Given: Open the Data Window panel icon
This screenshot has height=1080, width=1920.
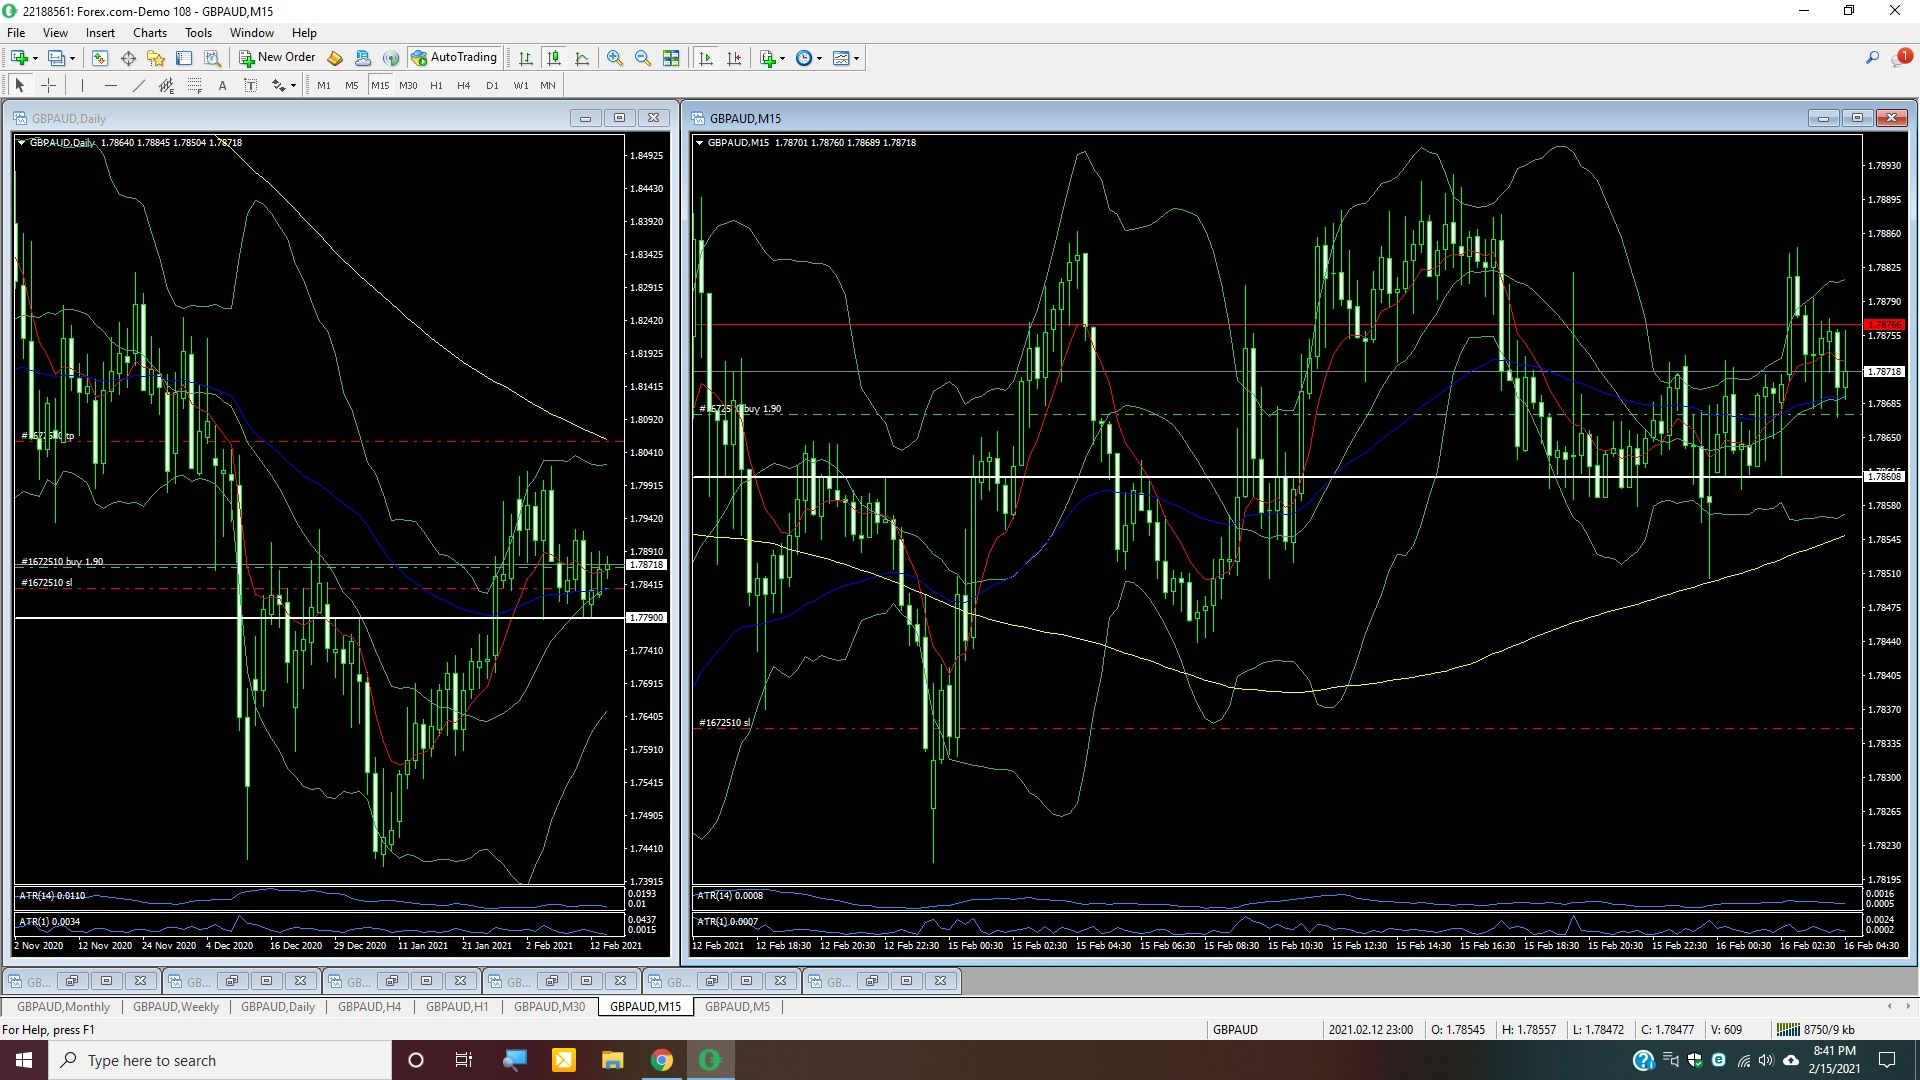Looking at the screenshot, I should (128, 58).
